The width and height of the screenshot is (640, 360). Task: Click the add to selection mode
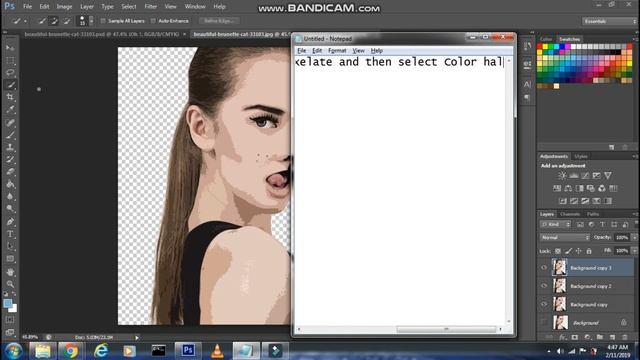coord(53,21)
